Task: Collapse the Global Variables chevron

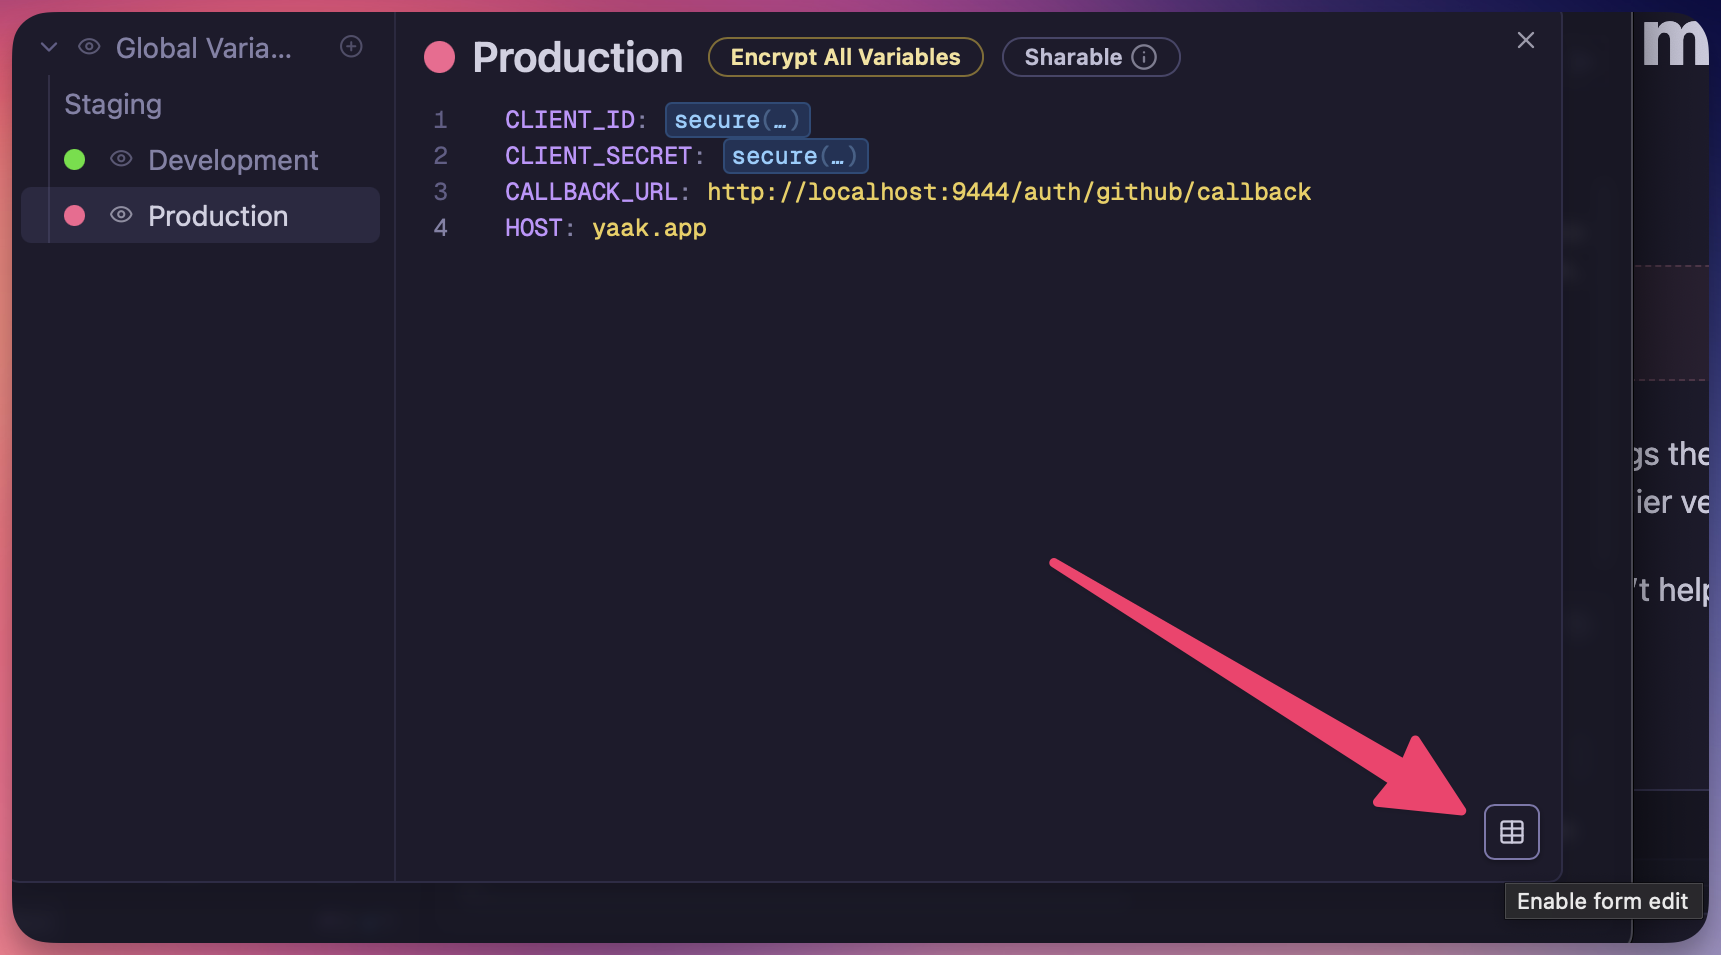Action: 49,47
